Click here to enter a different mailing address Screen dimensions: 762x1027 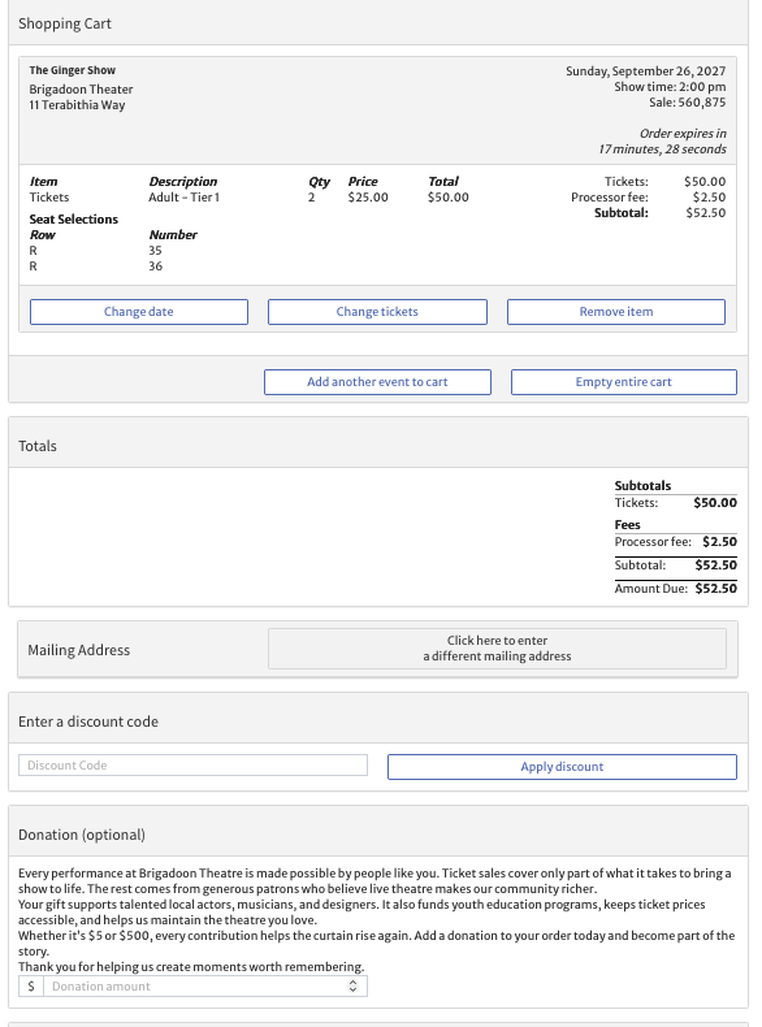[x=497, y=648]
